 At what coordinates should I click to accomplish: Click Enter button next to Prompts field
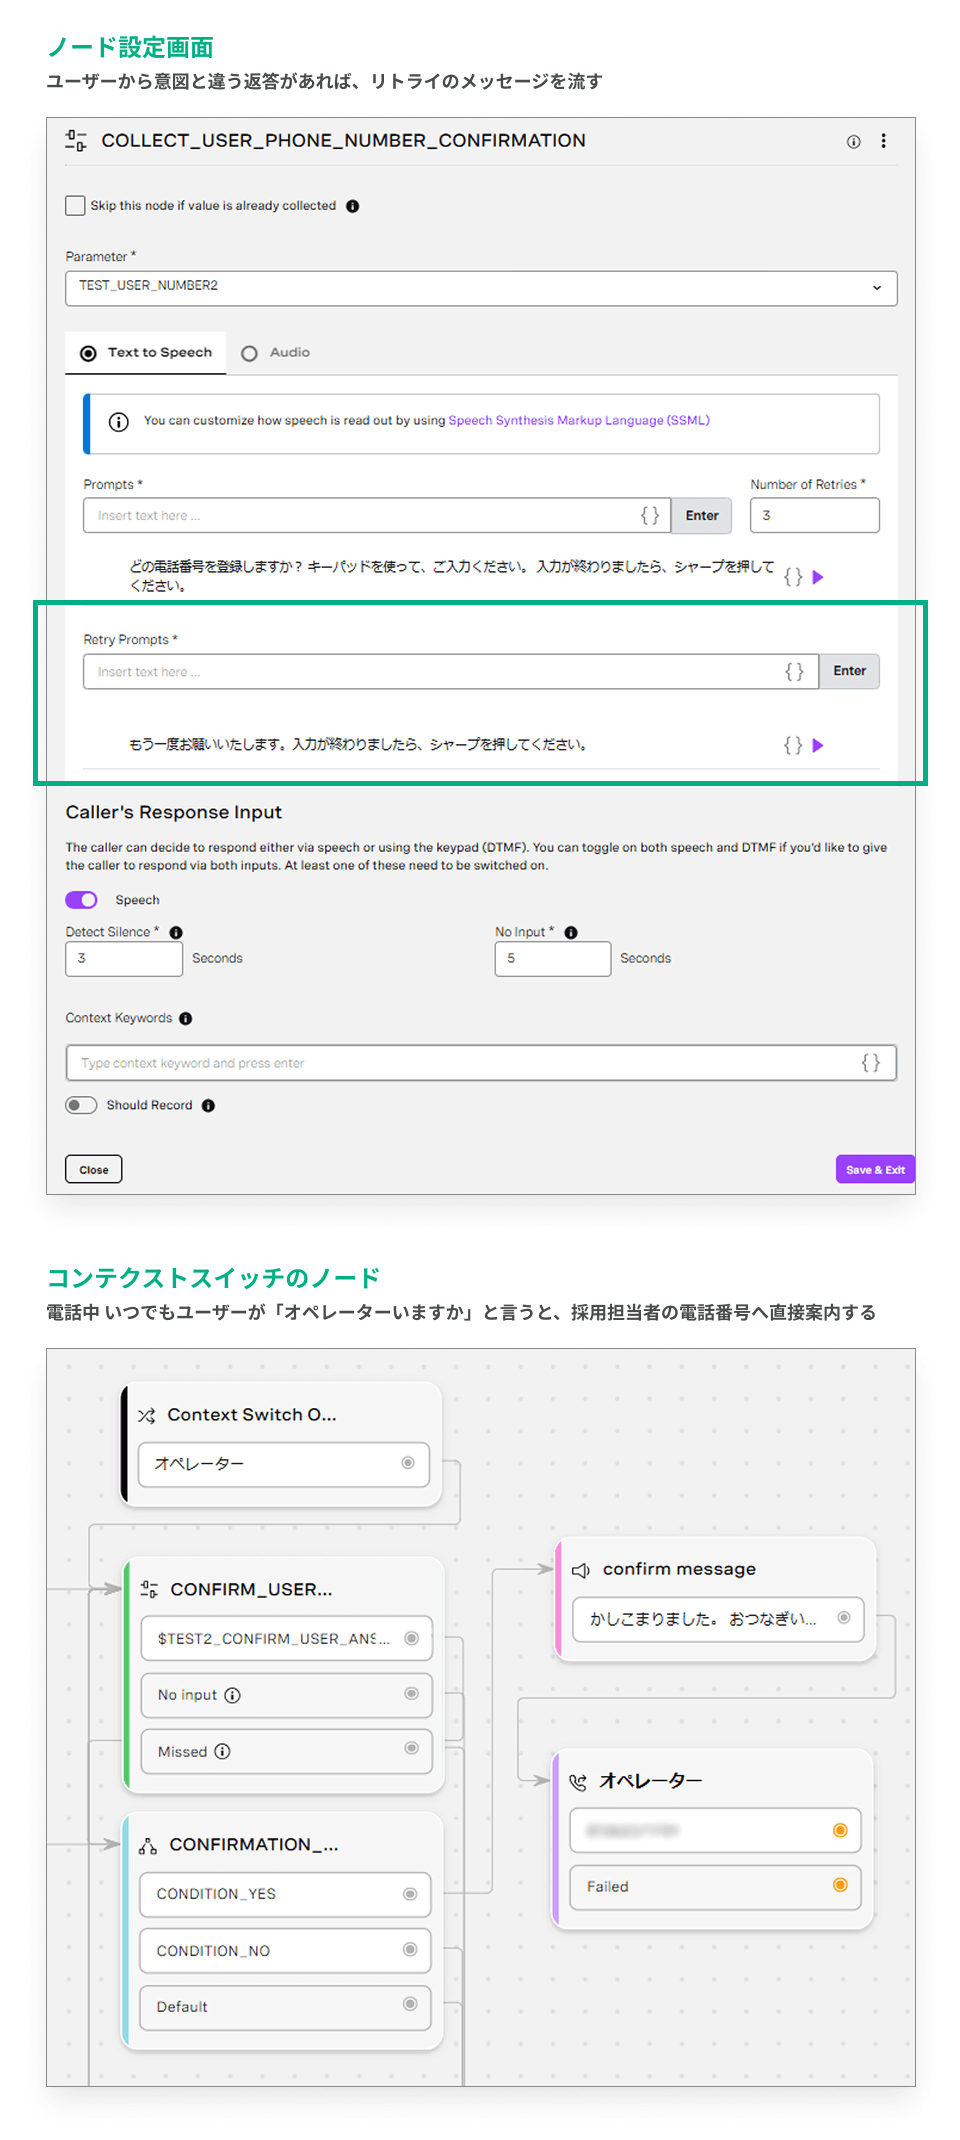tap(702, 516)
